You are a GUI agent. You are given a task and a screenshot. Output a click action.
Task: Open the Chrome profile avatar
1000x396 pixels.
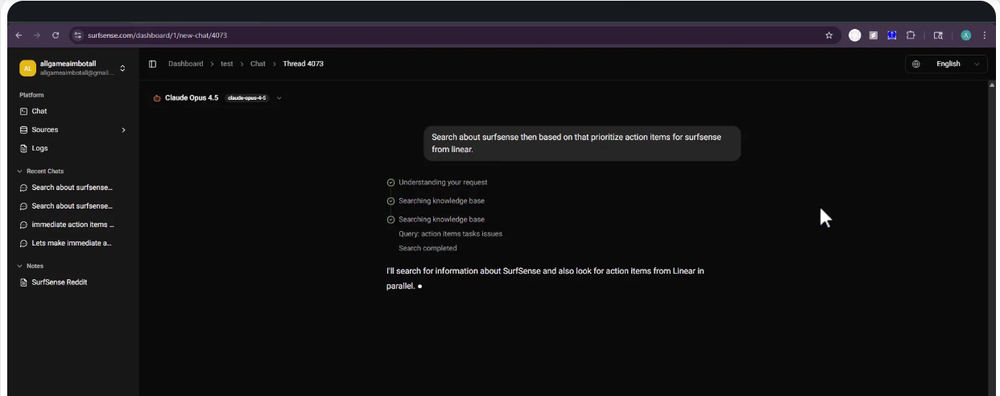(966, 35)
